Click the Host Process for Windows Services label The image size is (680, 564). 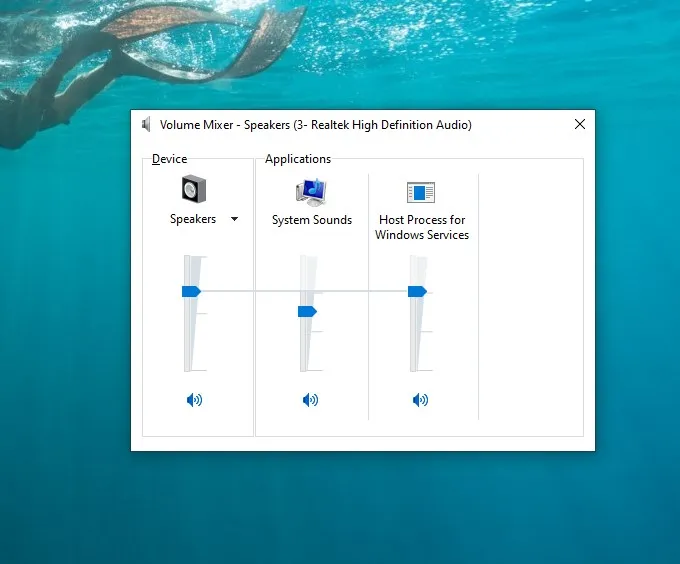pos(422,227)
